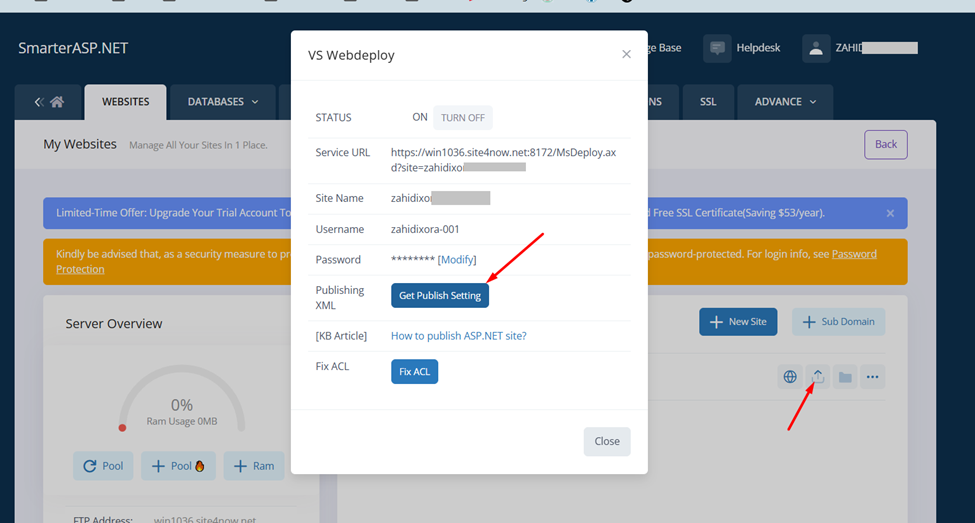Screen dimensions: 975x523
Task: Turn off the Webdeploy status
Action: click(462, 118)
